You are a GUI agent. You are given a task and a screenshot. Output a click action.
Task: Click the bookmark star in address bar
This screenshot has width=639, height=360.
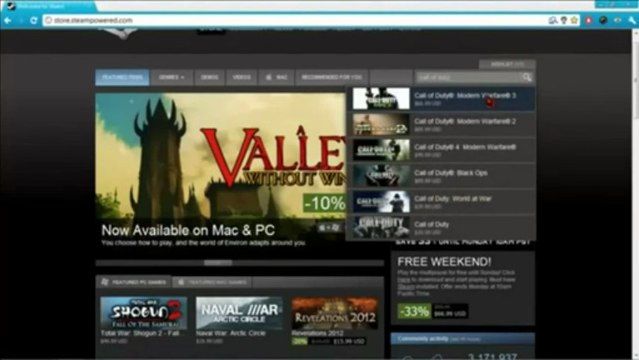pyautogui.click(x=574, y=20)
